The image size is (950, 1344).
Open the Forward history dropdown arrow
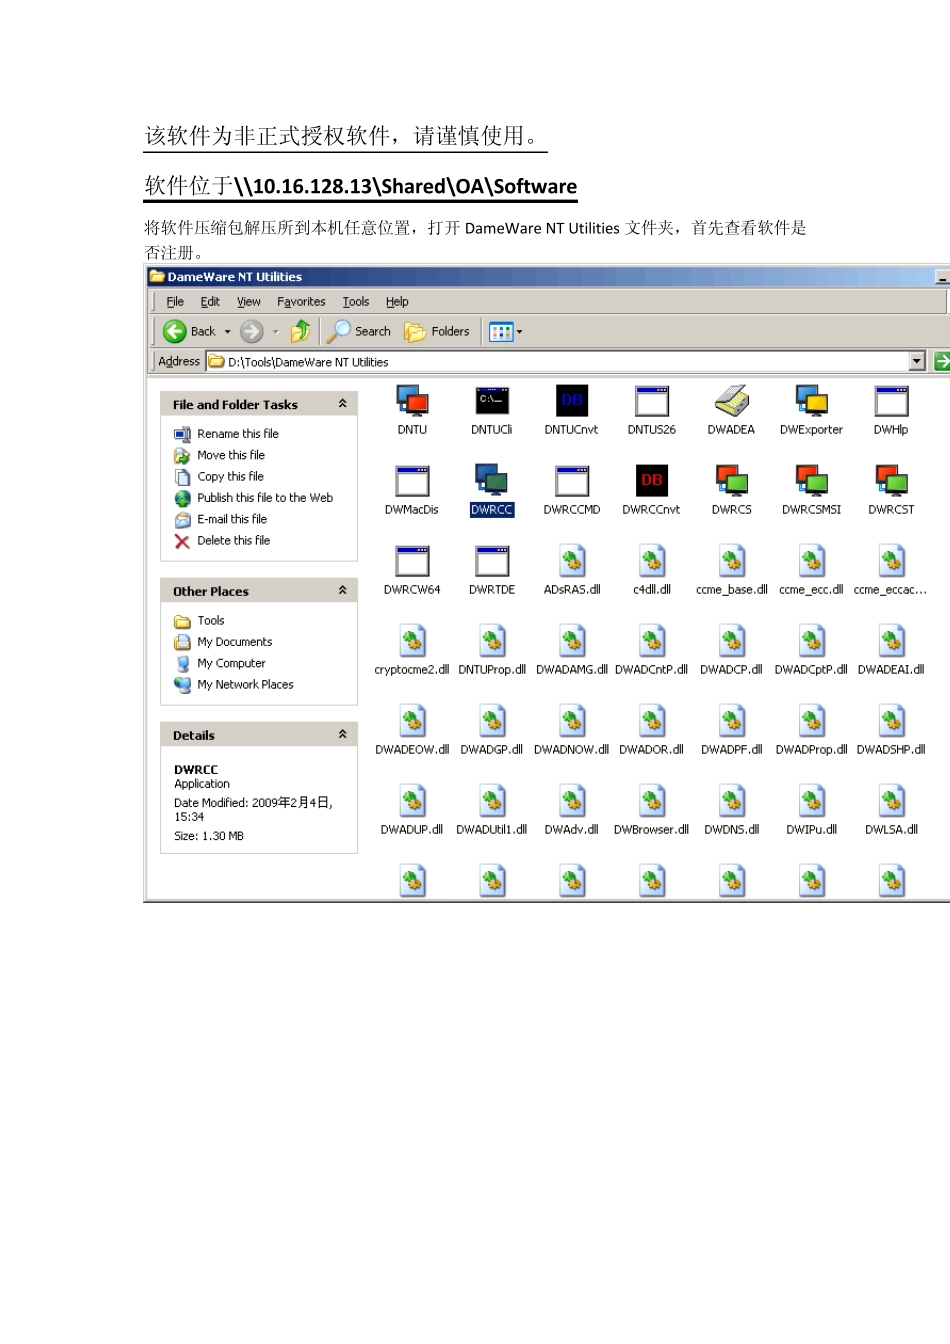point(275,332)
